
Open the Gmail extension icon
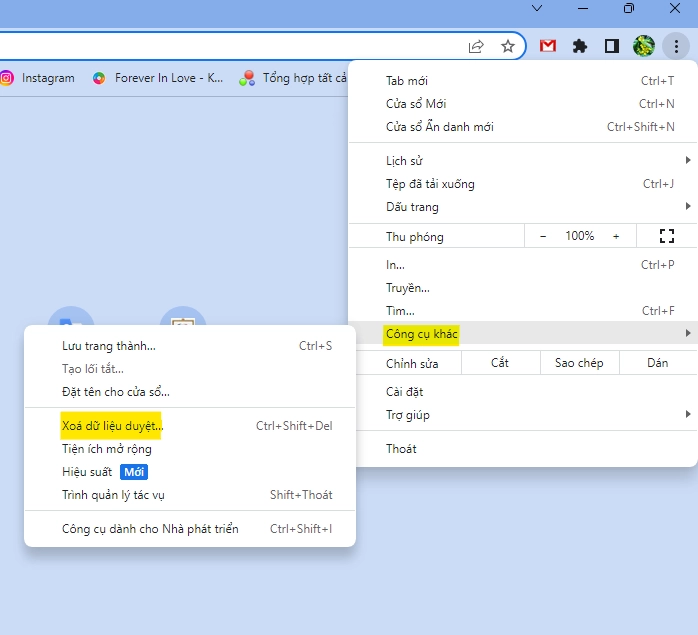point(548,46)
